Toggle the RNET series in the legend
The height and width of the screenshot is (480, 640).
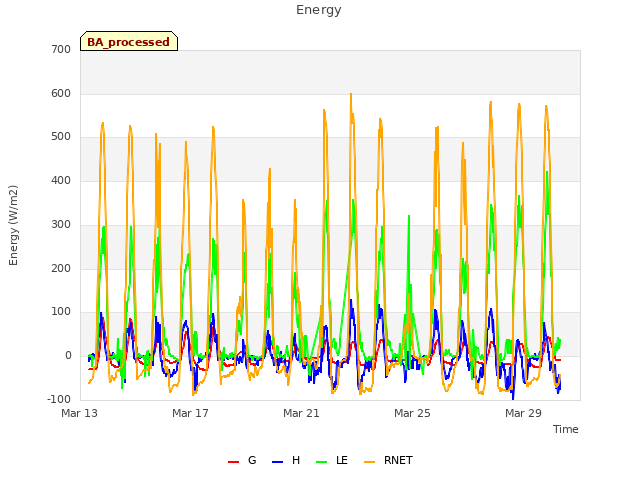(388, 460)
